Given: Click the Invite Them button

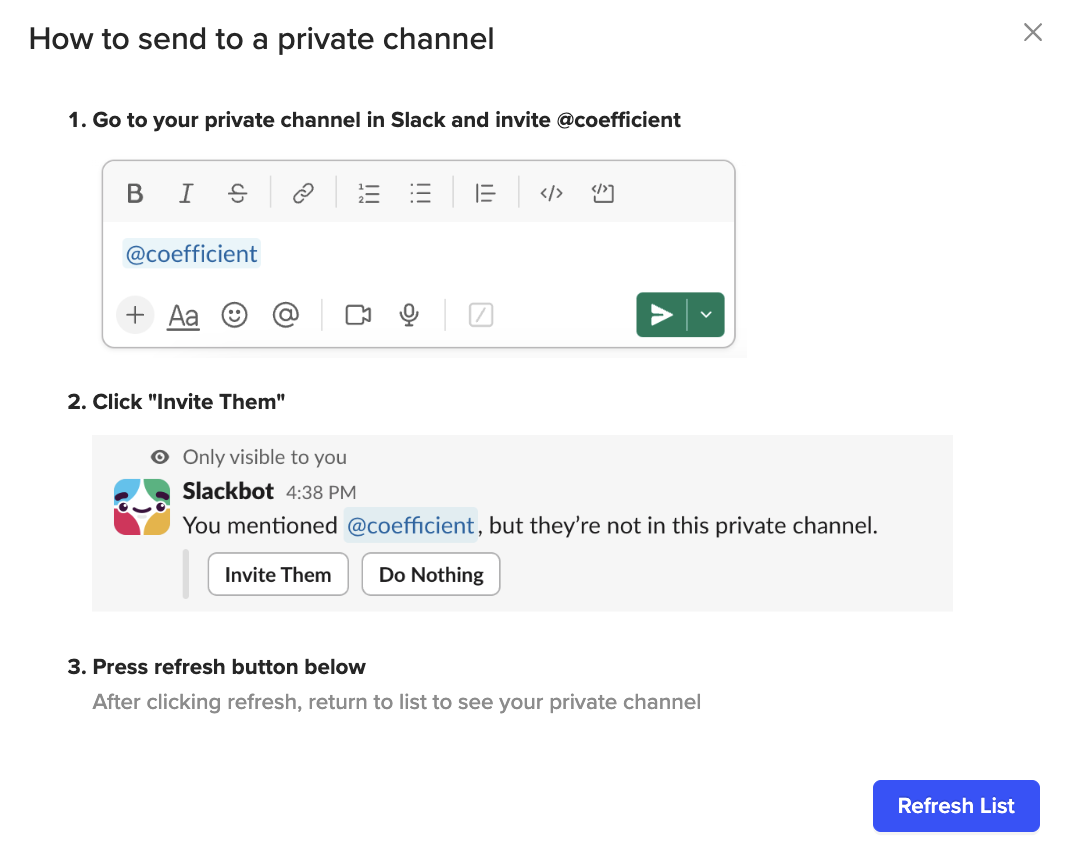Looking at the screenshot, I should [278, 574].
